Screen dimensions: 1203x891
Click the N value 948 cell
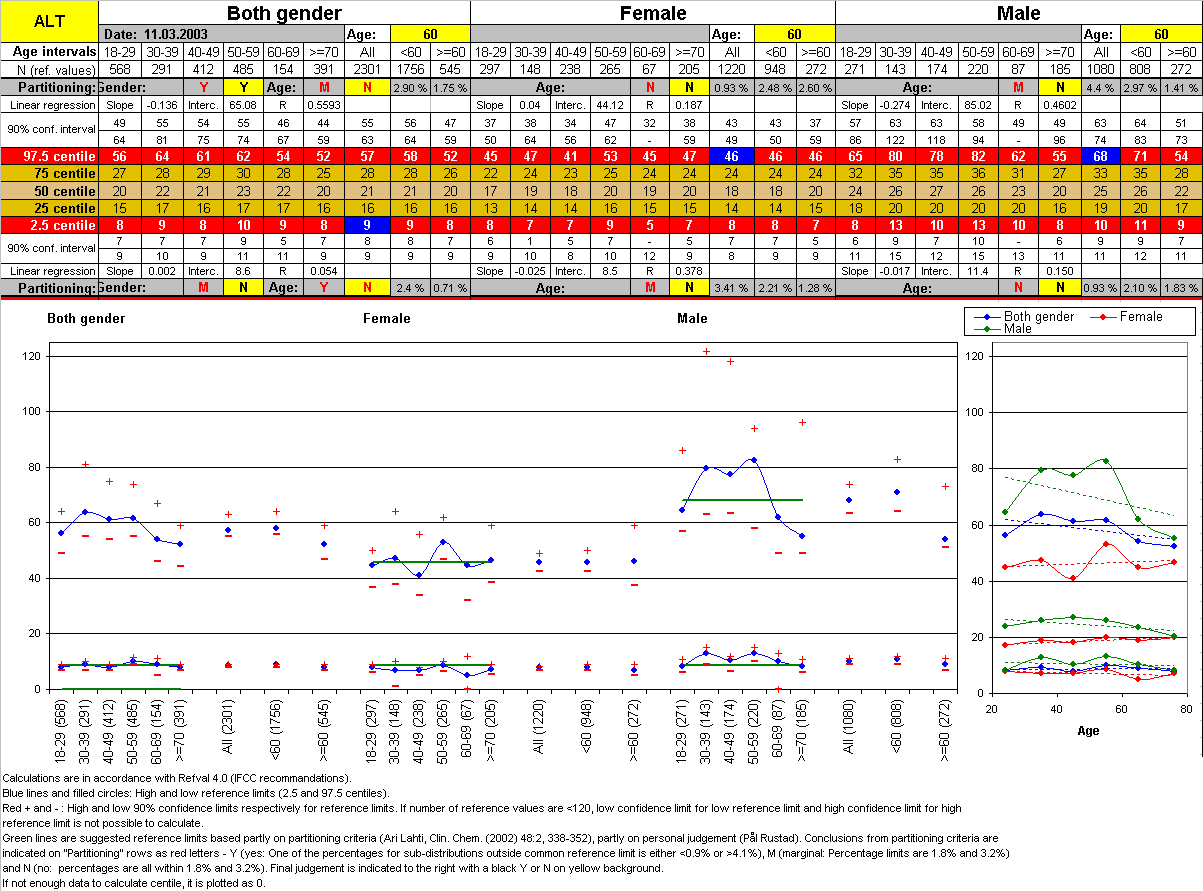(x=776, y=70)
